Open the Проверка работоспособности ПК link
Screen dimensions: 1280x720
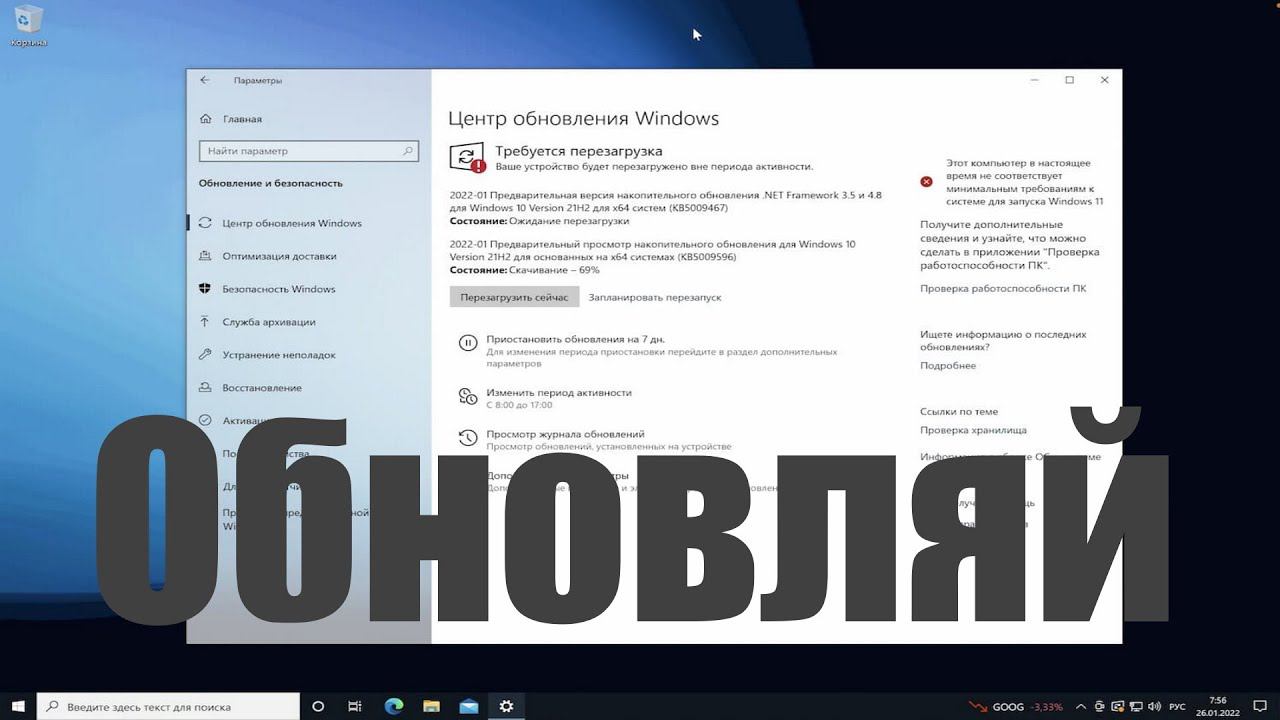coord(1003,289)
